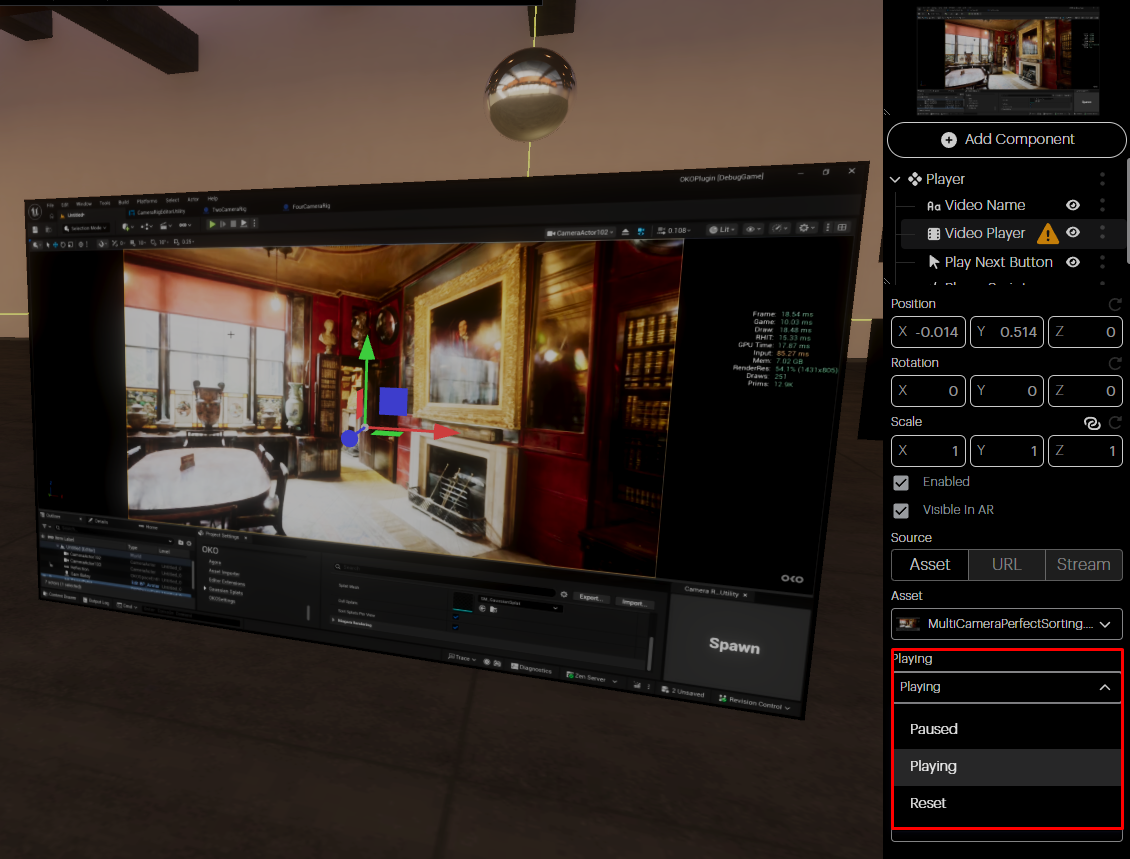The width and height of the screenshot is (1130, 859).
Task: Select the Video Player component
Action: 984,233
